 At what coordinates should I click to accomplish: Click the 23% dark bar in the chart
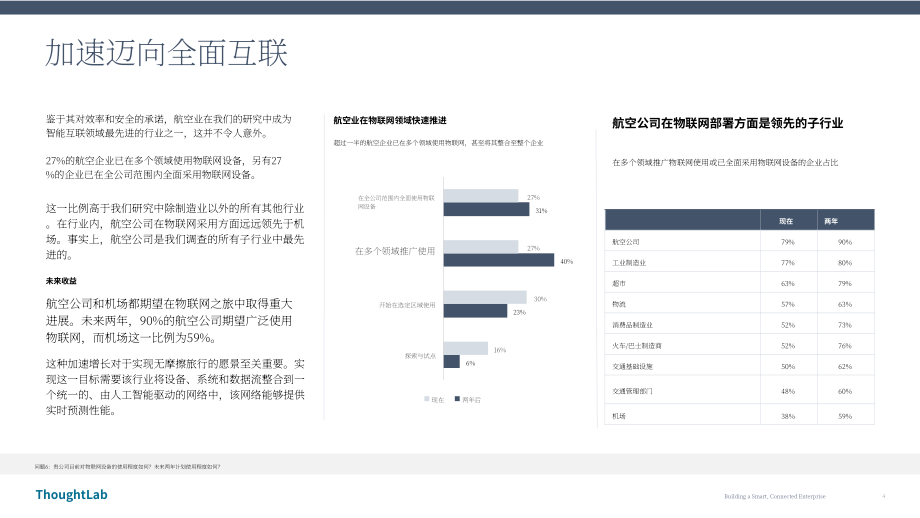pyautogui.click(x=475, y=311)
